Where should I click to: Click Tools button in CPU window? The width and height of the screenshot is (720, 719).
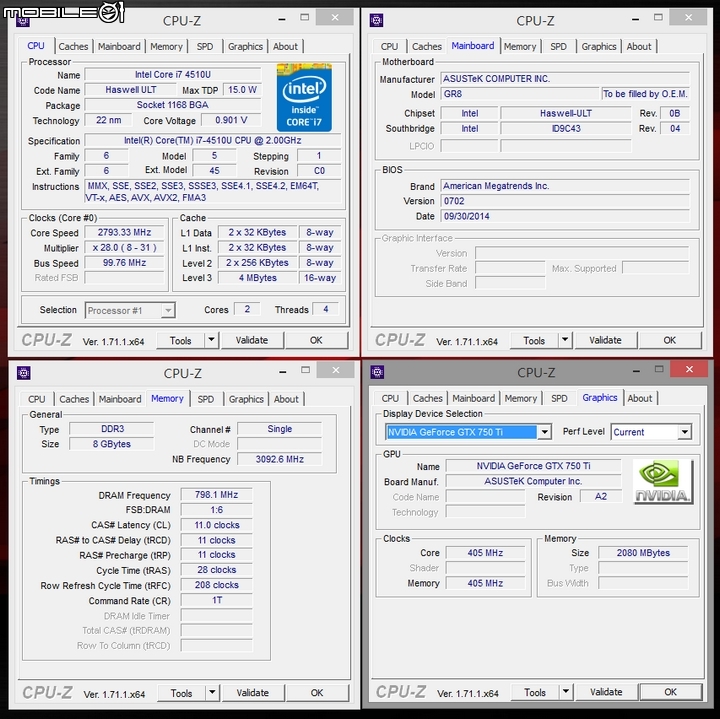[x=180, y=340]
